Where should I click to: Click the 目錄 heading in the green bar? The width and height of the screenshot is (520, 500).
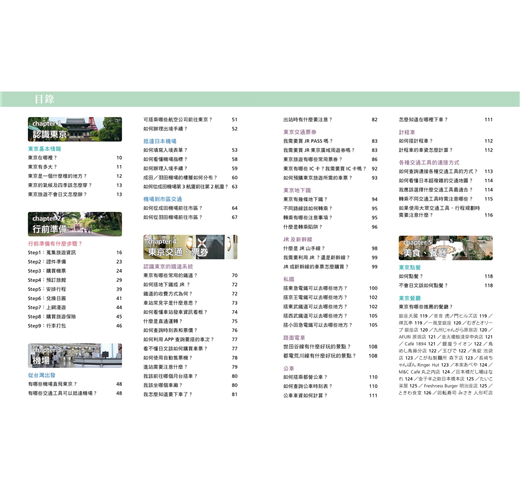pyautogui.click(x=44, y=99)
